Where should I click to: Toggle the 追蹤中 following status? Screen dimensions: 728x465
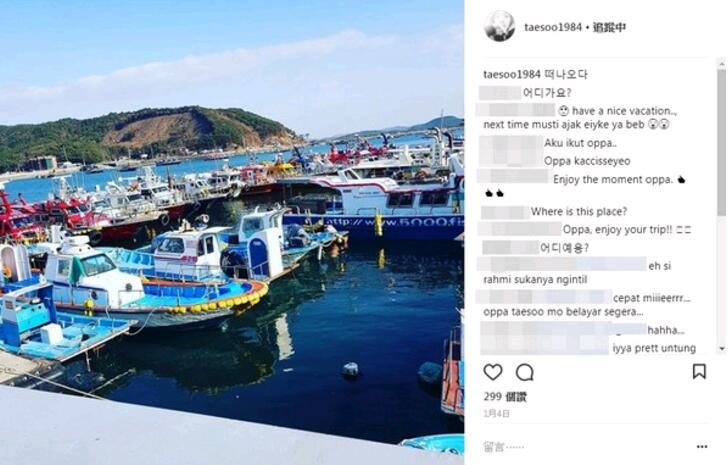click(x=609, y=27)
